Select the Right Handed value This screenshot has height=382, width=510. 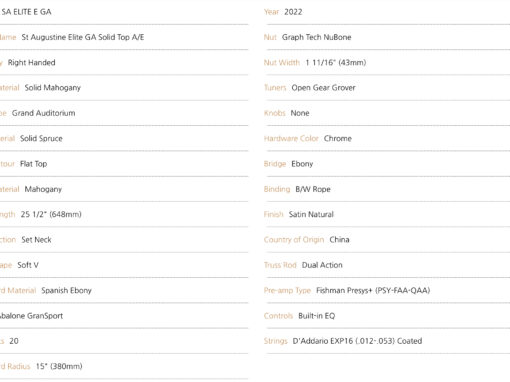coord(31,63)
